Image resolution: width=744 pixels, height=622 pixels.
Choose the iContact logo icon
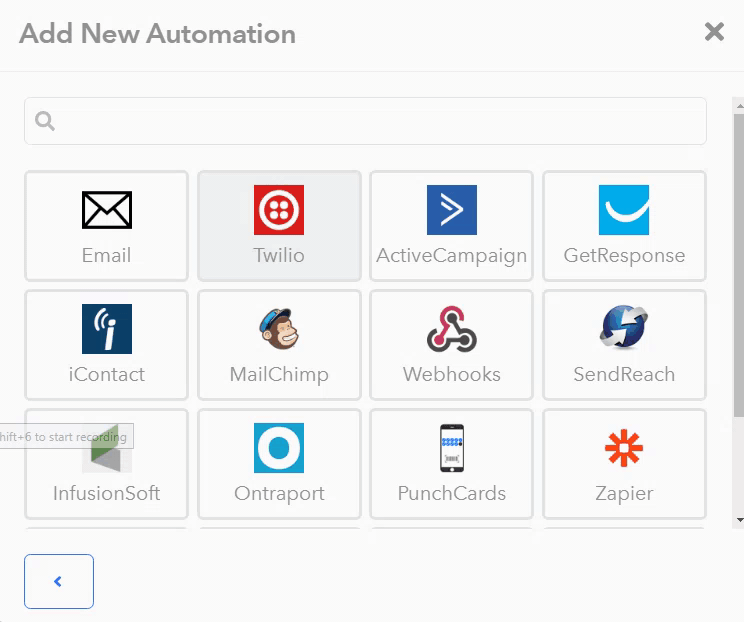(x=107, y=329)
